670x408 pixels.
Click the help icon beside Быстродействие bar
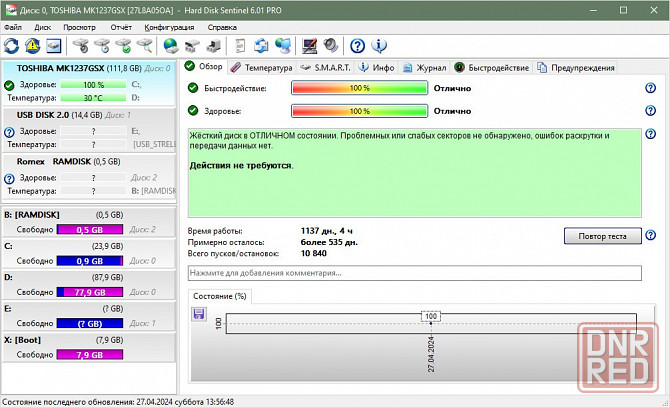click(x=650, y=88)
